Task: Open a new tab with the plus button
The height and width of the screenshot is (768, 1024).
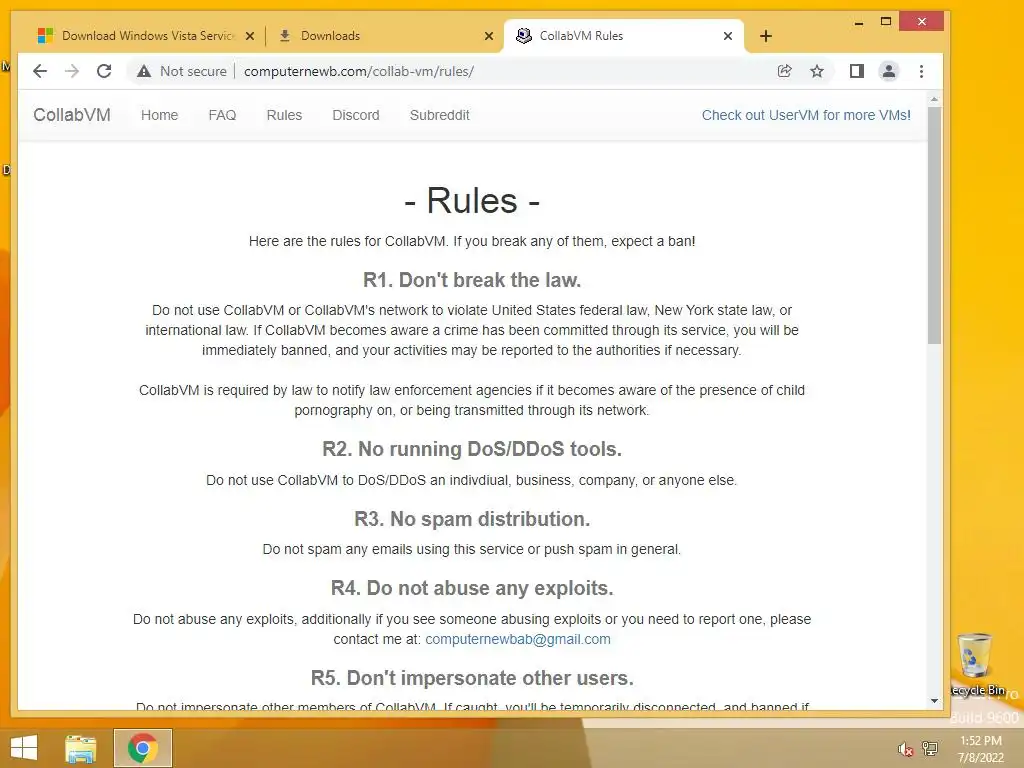Action: (765, 36)
